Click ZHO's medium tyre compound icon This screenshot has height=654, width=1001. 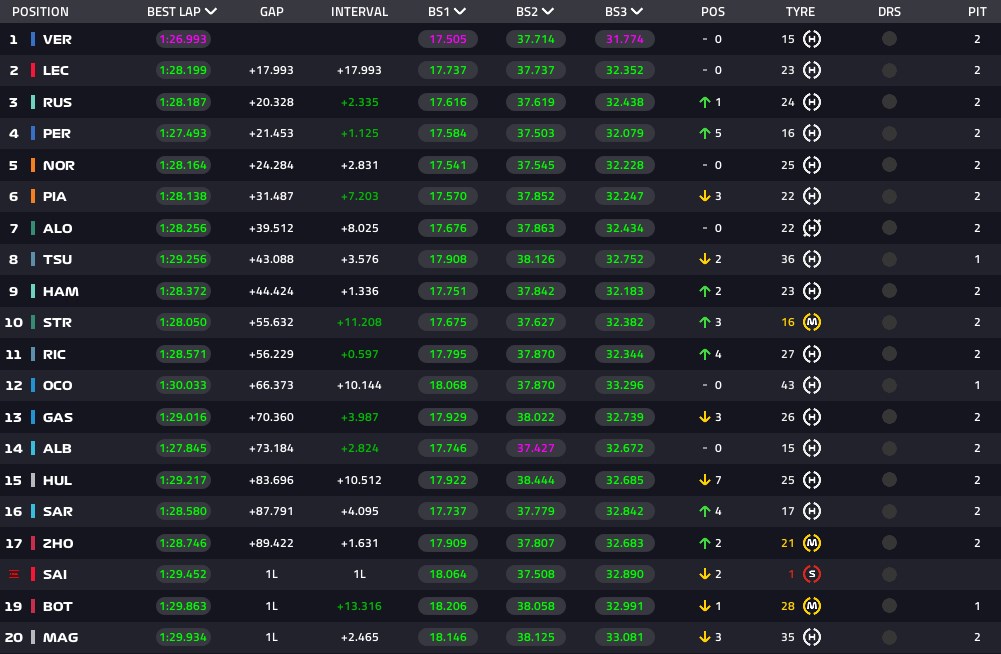click(x=811, y=543)
